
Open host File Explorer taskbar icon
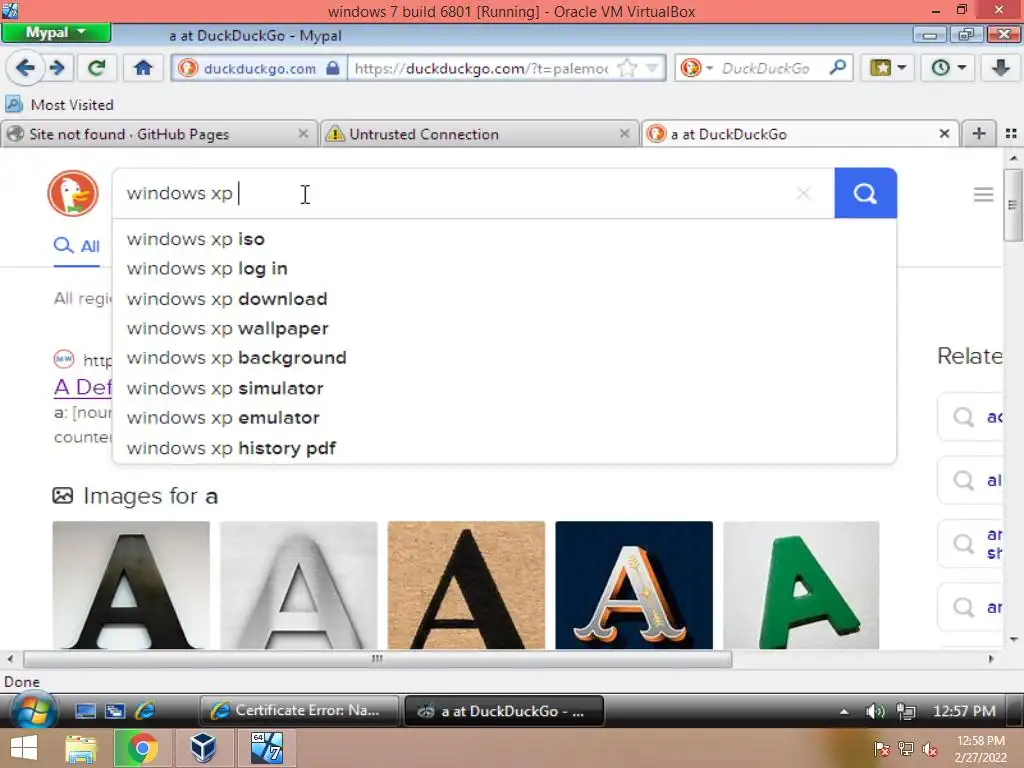pyautogui.click(x=81, y=748)
